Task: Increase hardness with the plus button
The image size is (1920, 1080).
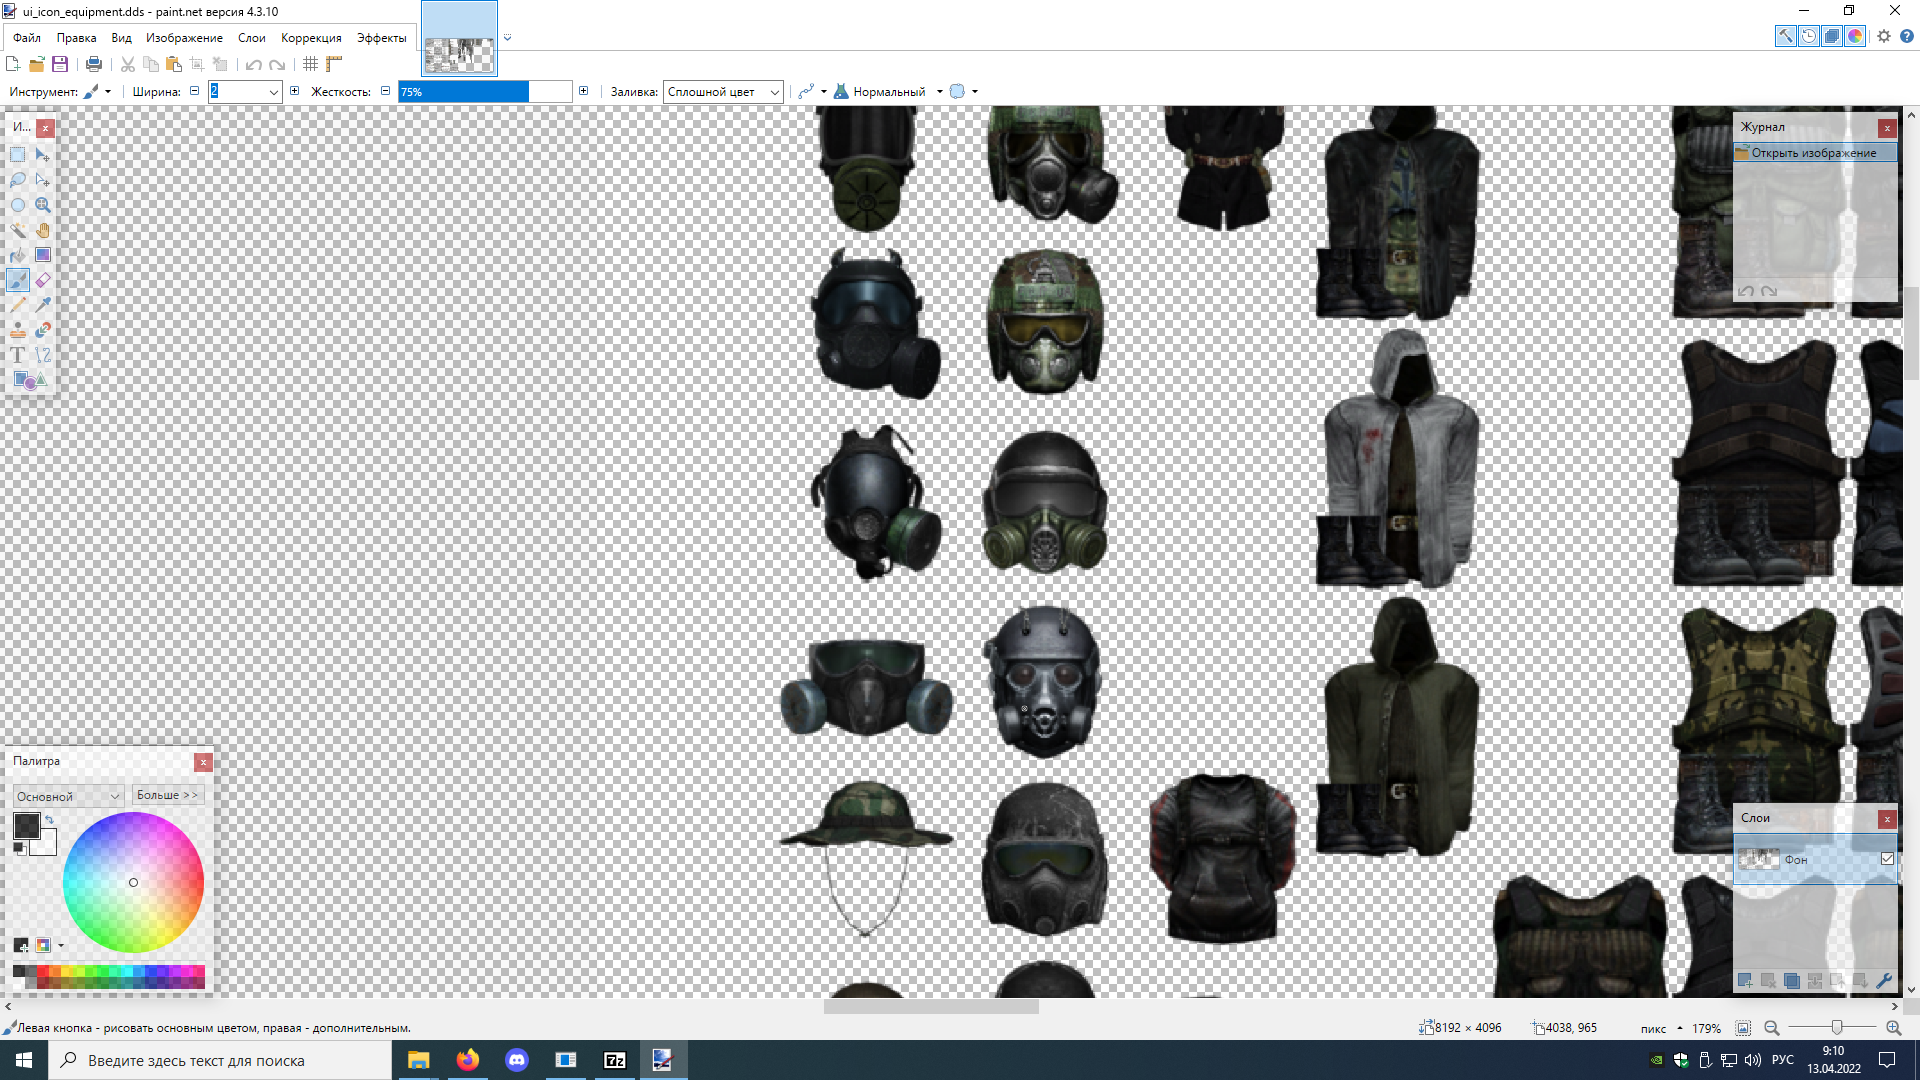Action: click(x=584, y=91)
